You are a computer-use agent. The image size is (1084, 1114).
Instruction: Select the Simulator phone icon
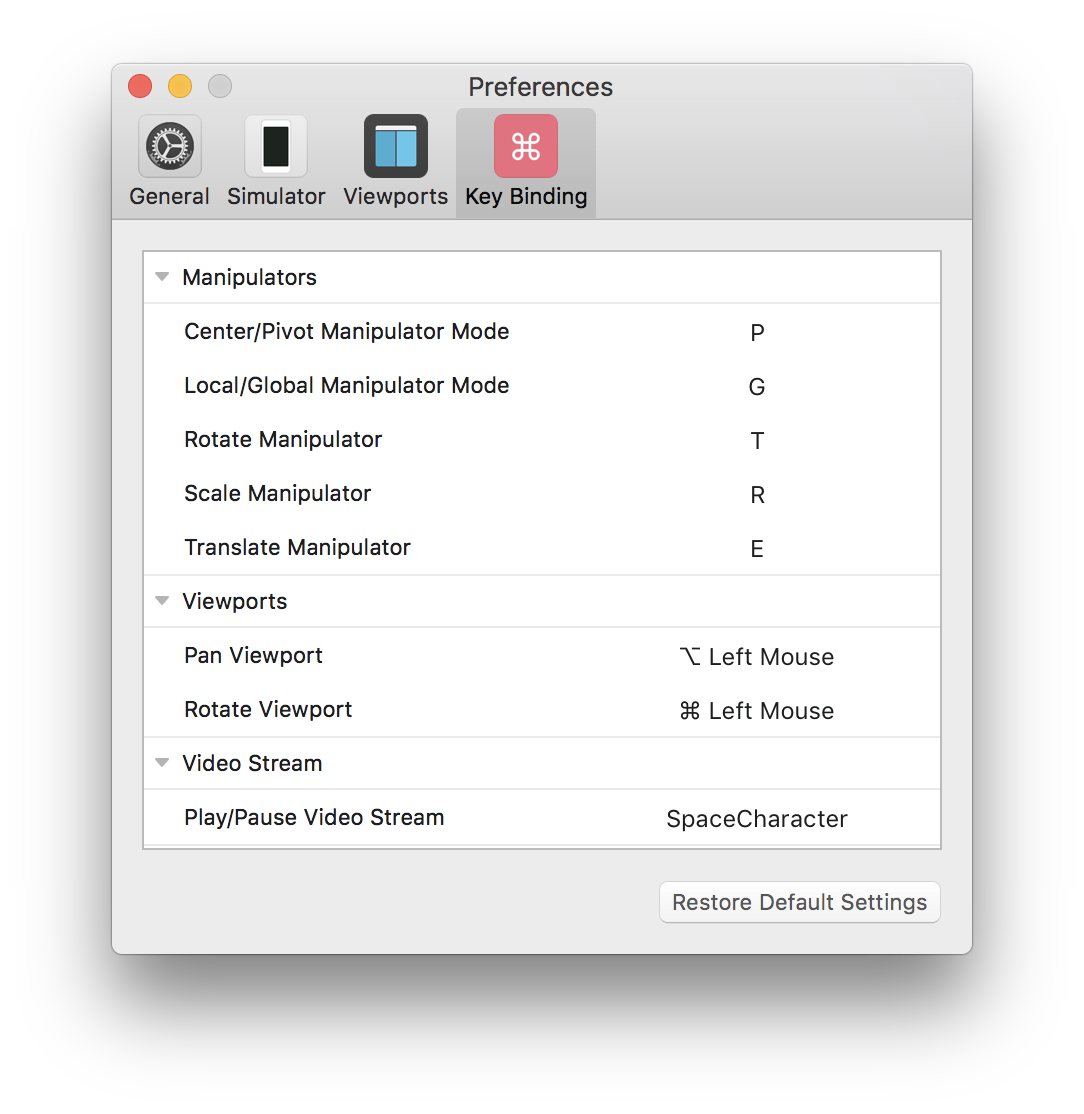click(x=276, y=147)
